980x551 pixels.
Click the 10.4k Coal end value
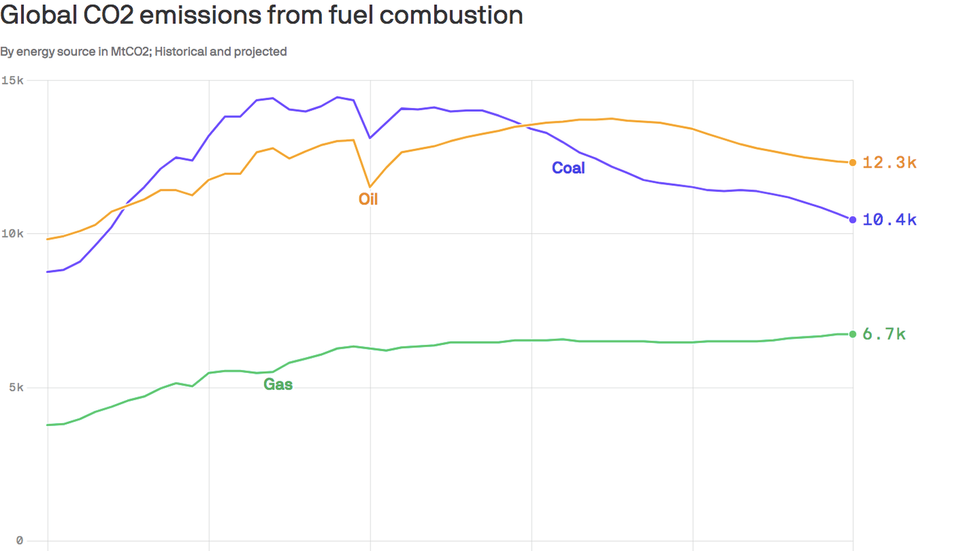pyautogui.click(x=889, y=219)
